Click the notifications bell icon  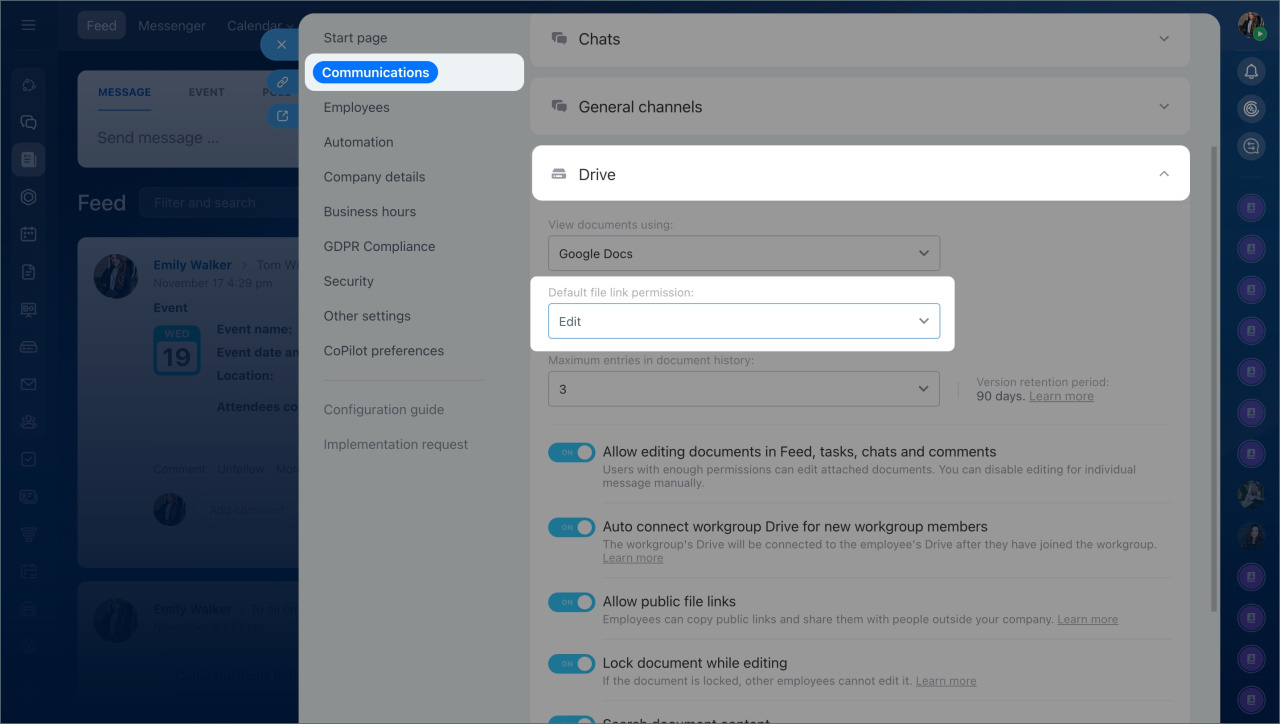(x=1250, y=72)
